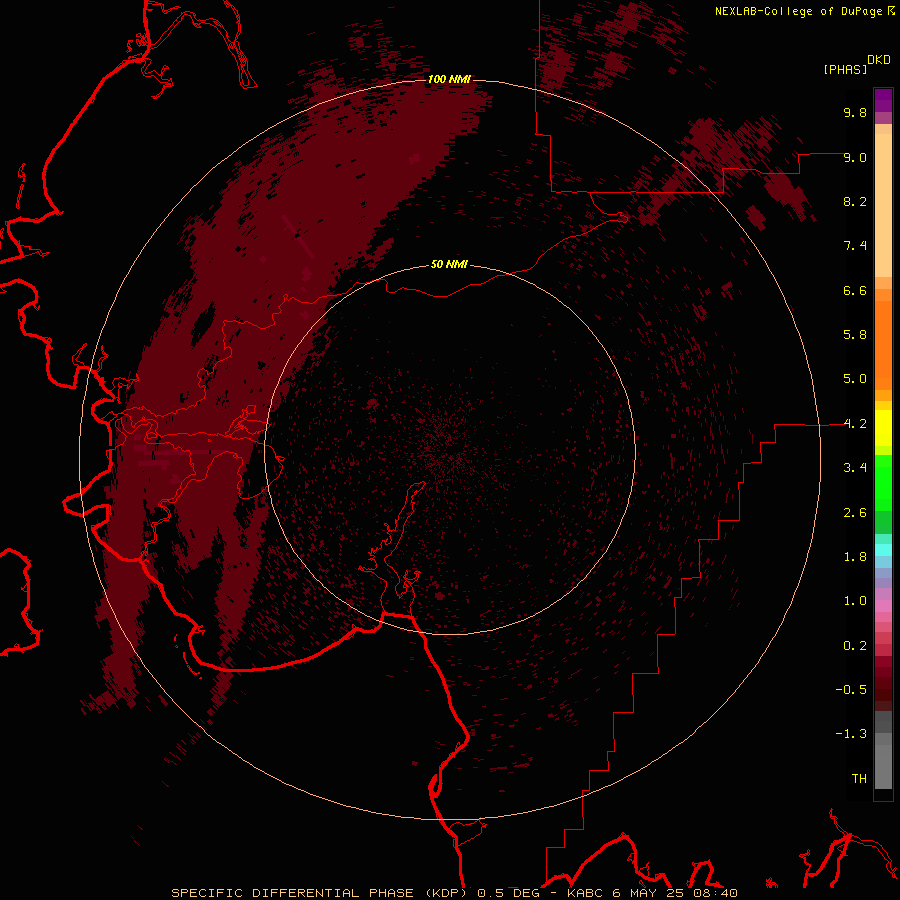
Task: Click the KABC station identifier in caption
Action: click(586, 893)
